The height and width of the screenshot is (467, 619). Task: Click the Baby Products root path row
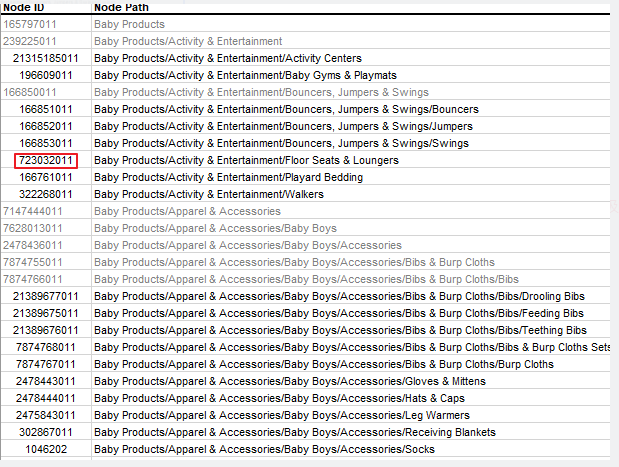tap(129, 24)
